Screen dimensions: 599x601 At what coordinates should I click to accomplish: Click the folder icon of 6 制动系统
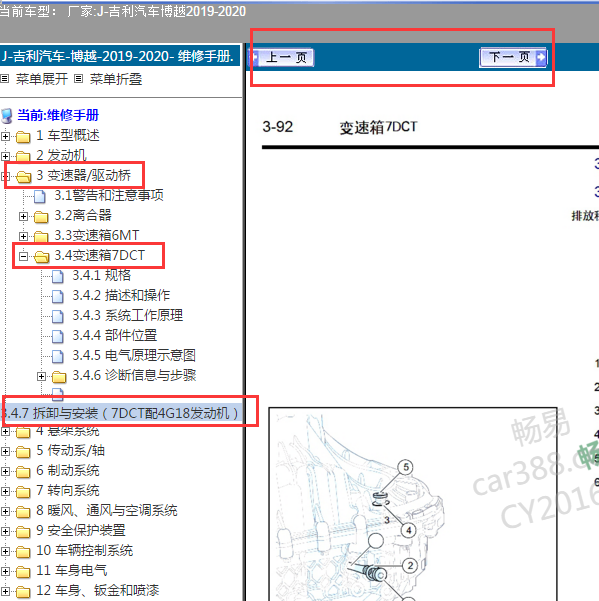tap(23, 472)
